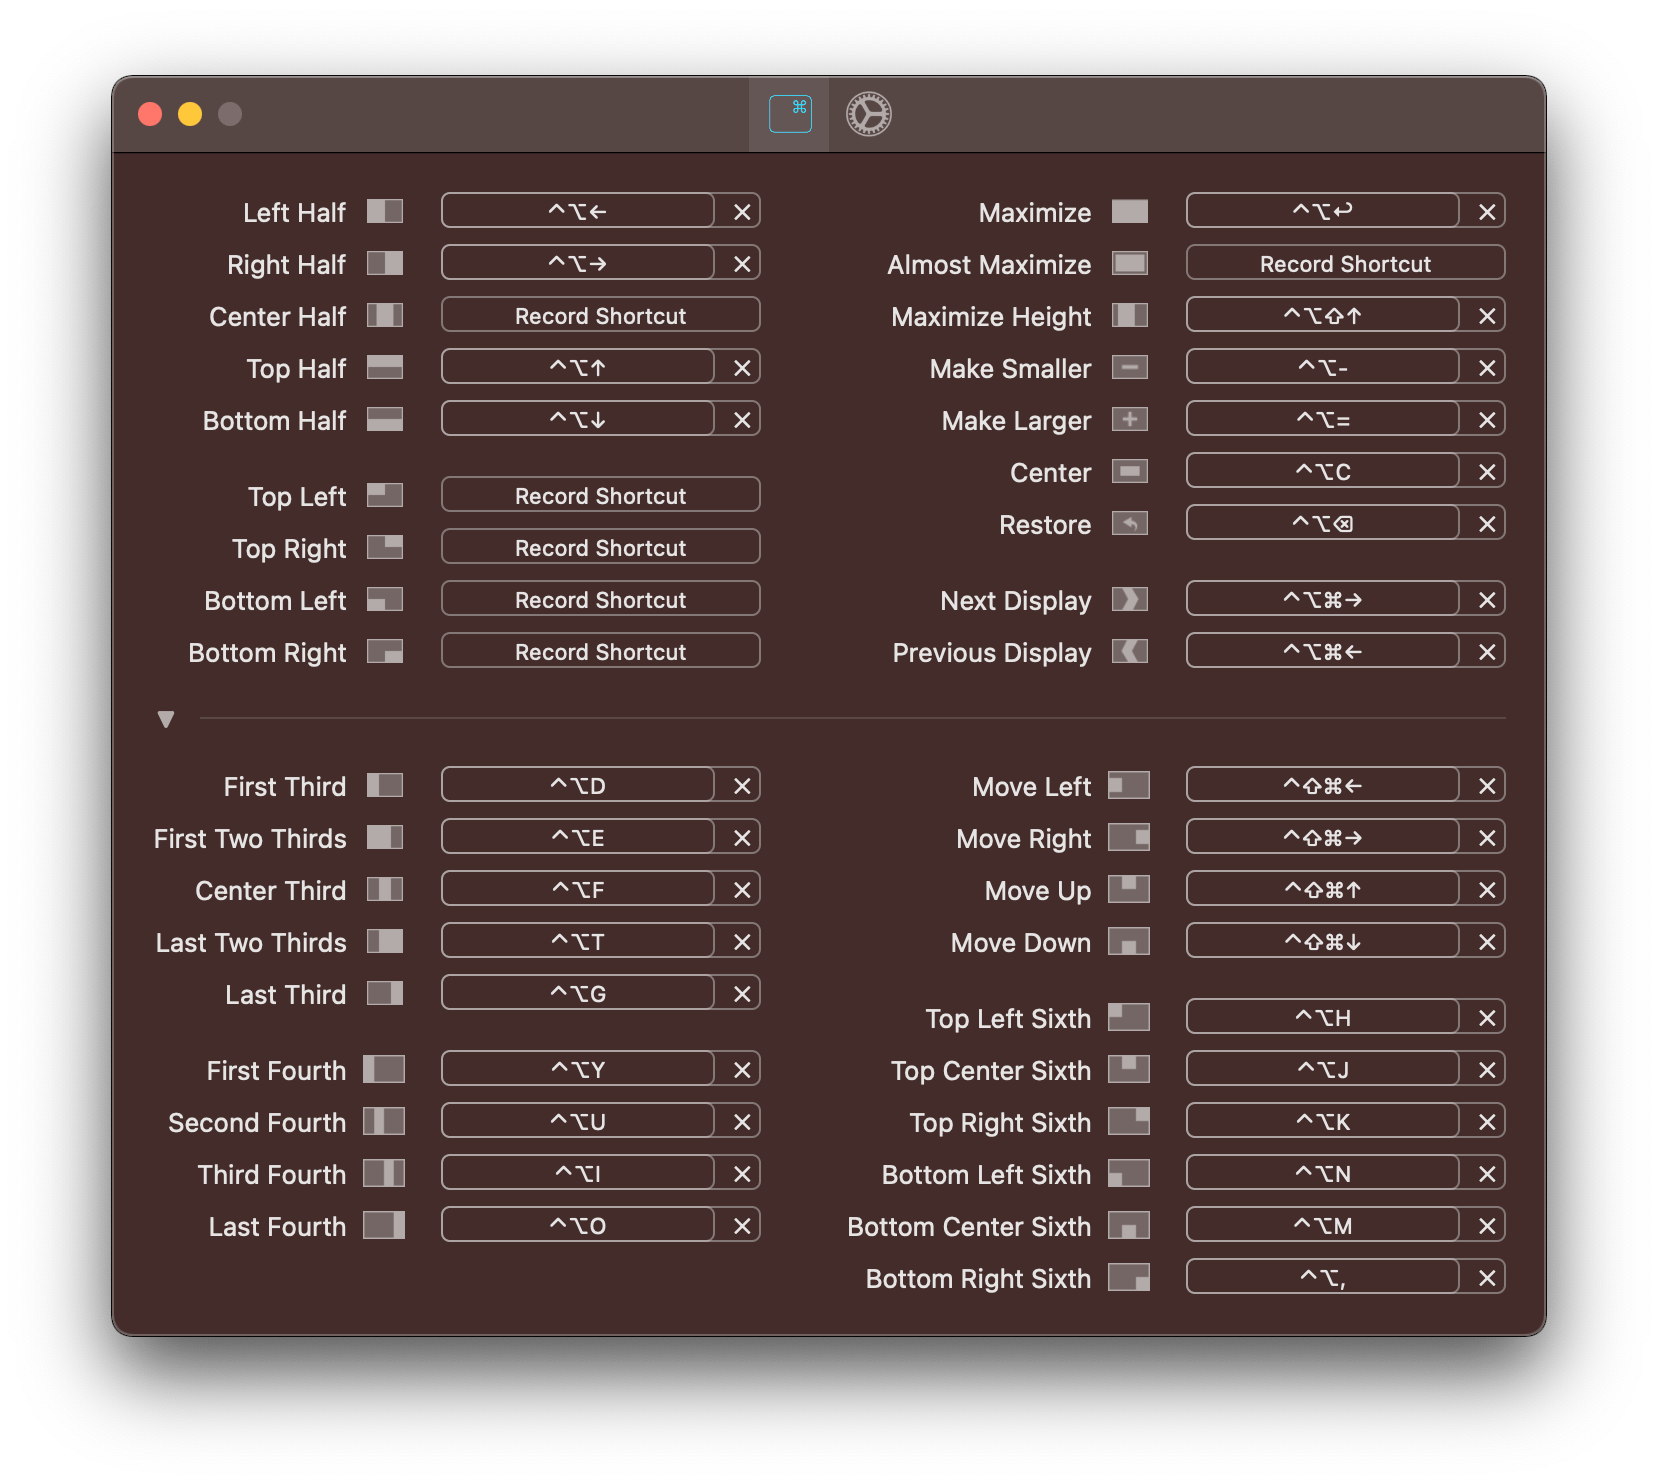Edit the Move Up shortcut field

(x=1322, y=889)
